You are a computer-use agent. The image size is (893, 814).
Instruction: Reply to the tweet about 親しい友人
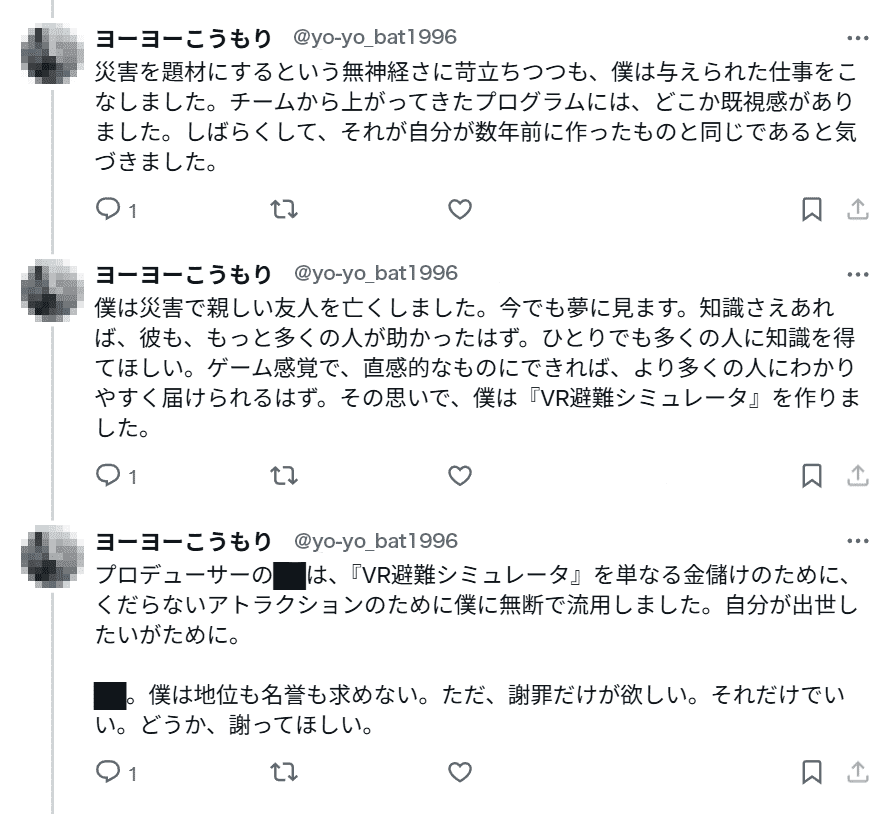coord(107,476)
